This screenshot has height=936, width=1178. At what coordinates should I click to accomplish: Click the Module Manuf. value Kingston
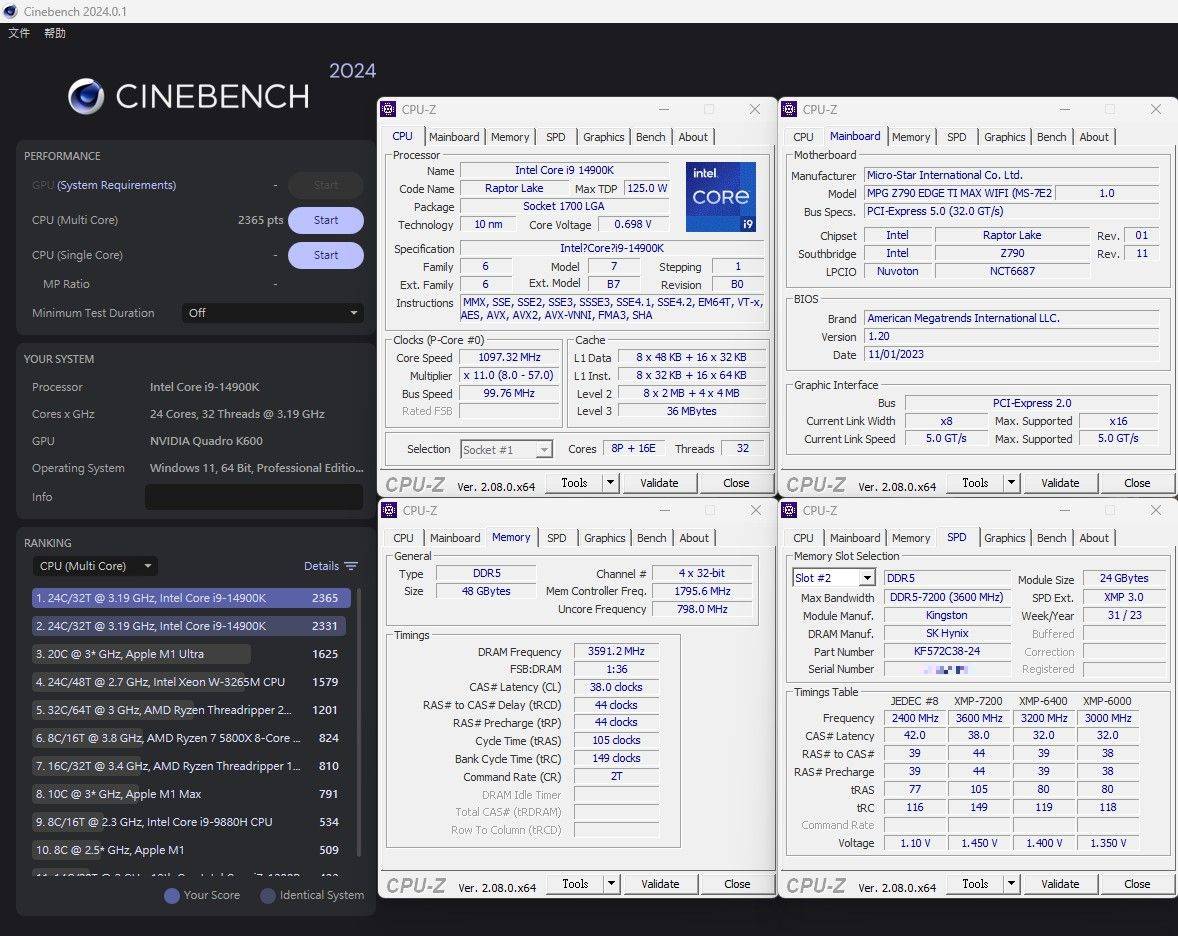tap(947, 615)
